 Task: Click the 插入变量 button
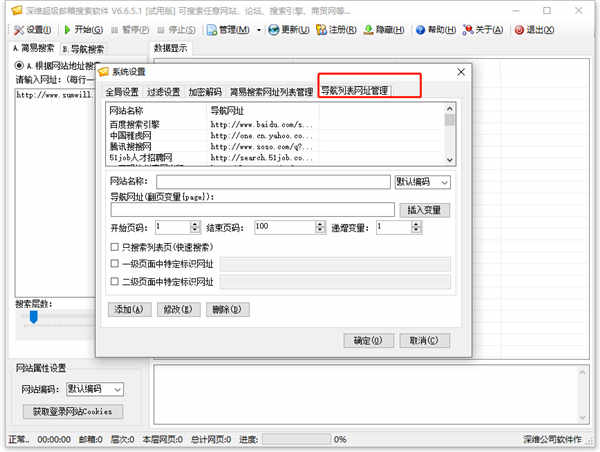424,210
